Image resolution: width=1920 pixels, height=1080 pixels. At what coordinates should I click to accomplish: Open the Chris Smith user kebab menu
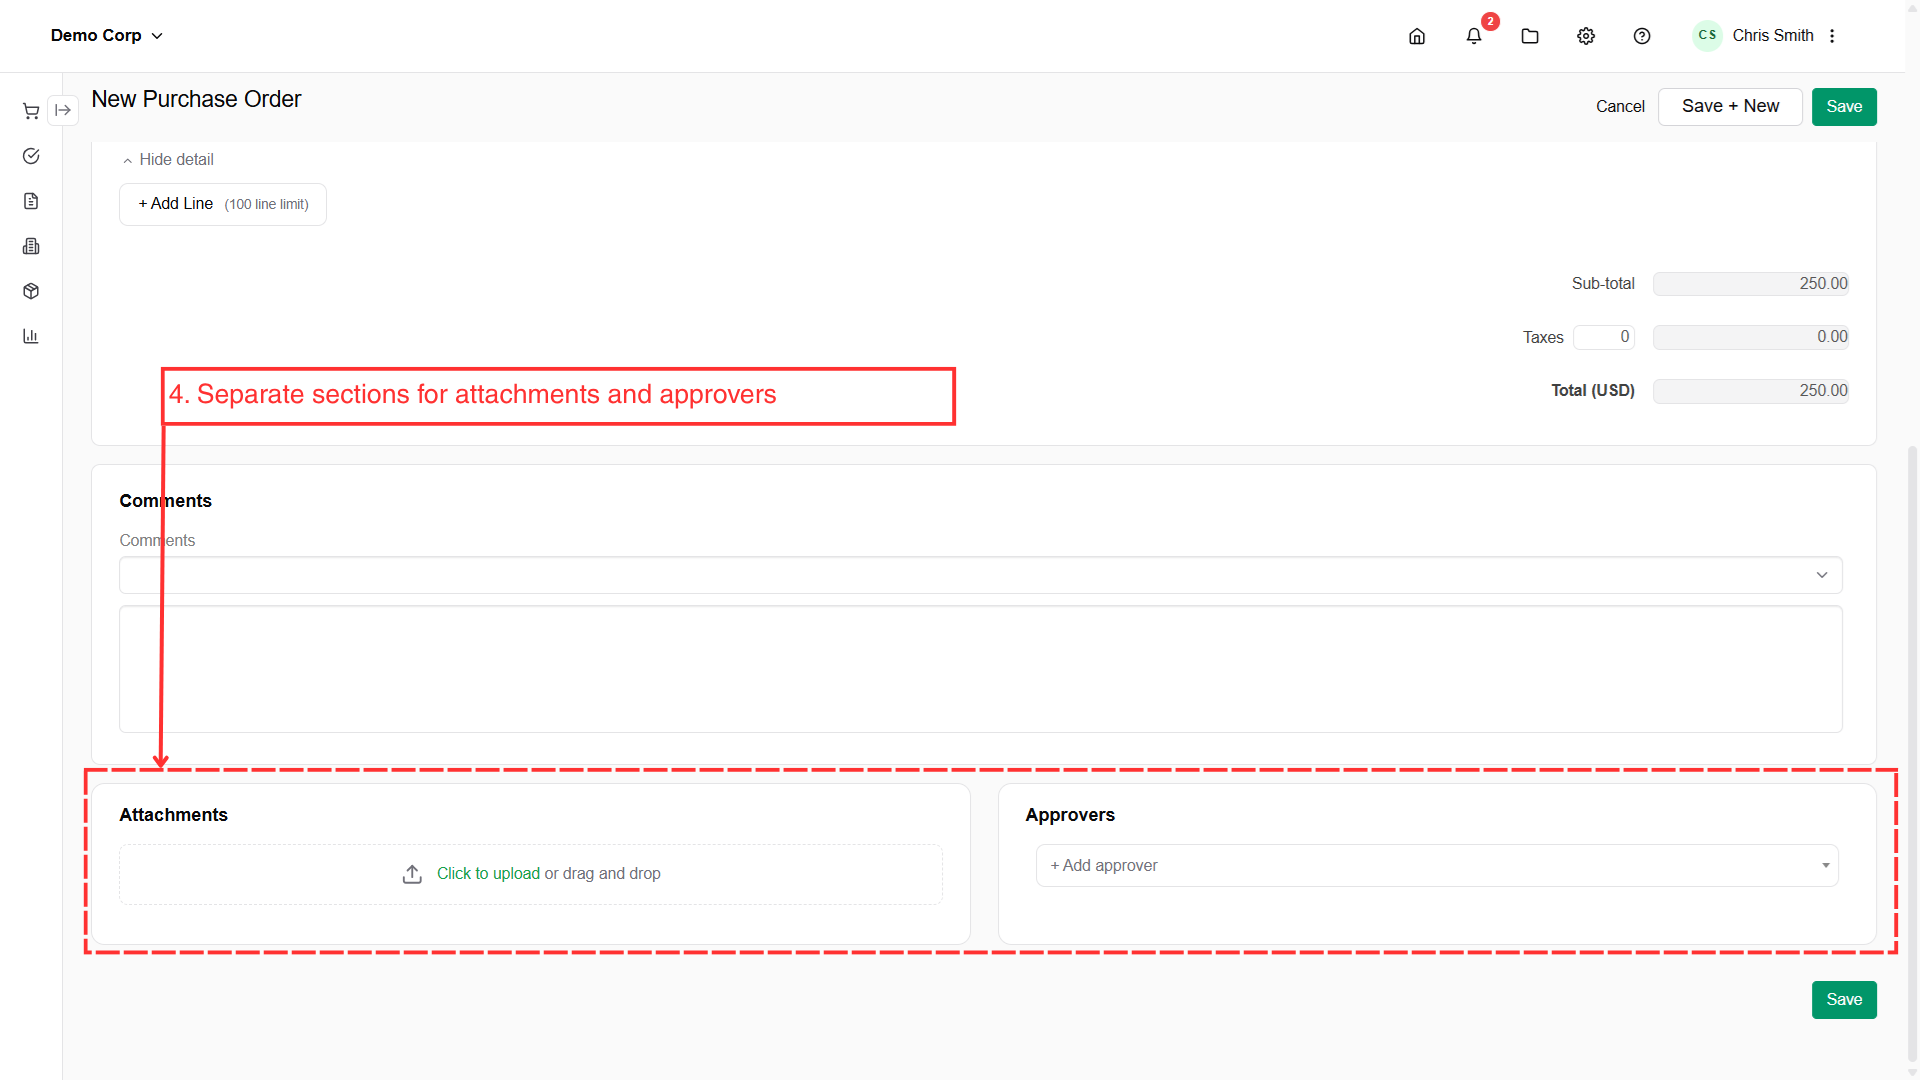pos(1832,36)
